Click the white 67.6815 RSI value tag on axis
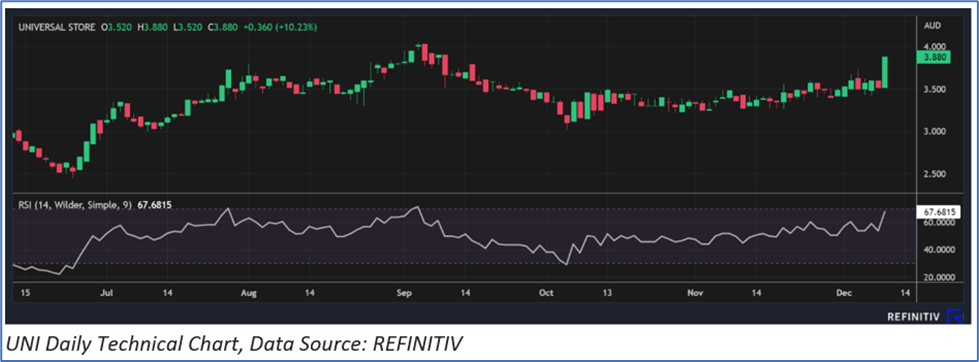Screen dimensions: 979x362 [x=938, y=212]
